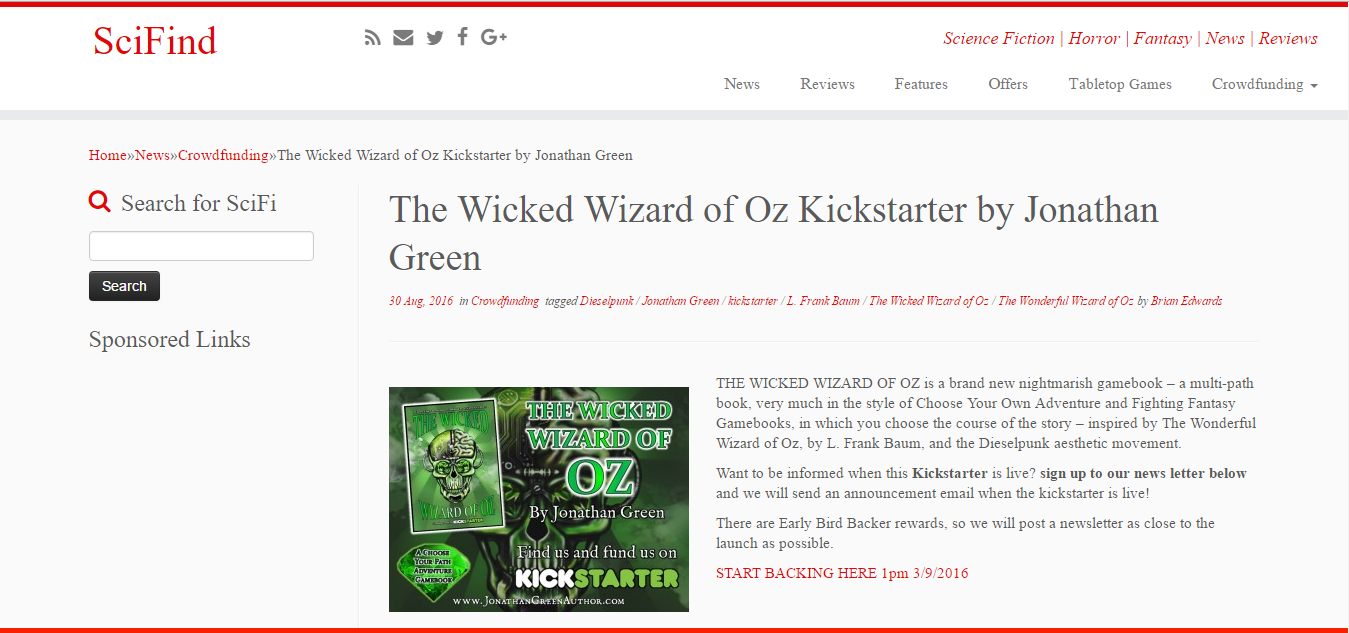1349x633 pixels.
Task: Open the Twitter bird icon
Action: [434, 38]
